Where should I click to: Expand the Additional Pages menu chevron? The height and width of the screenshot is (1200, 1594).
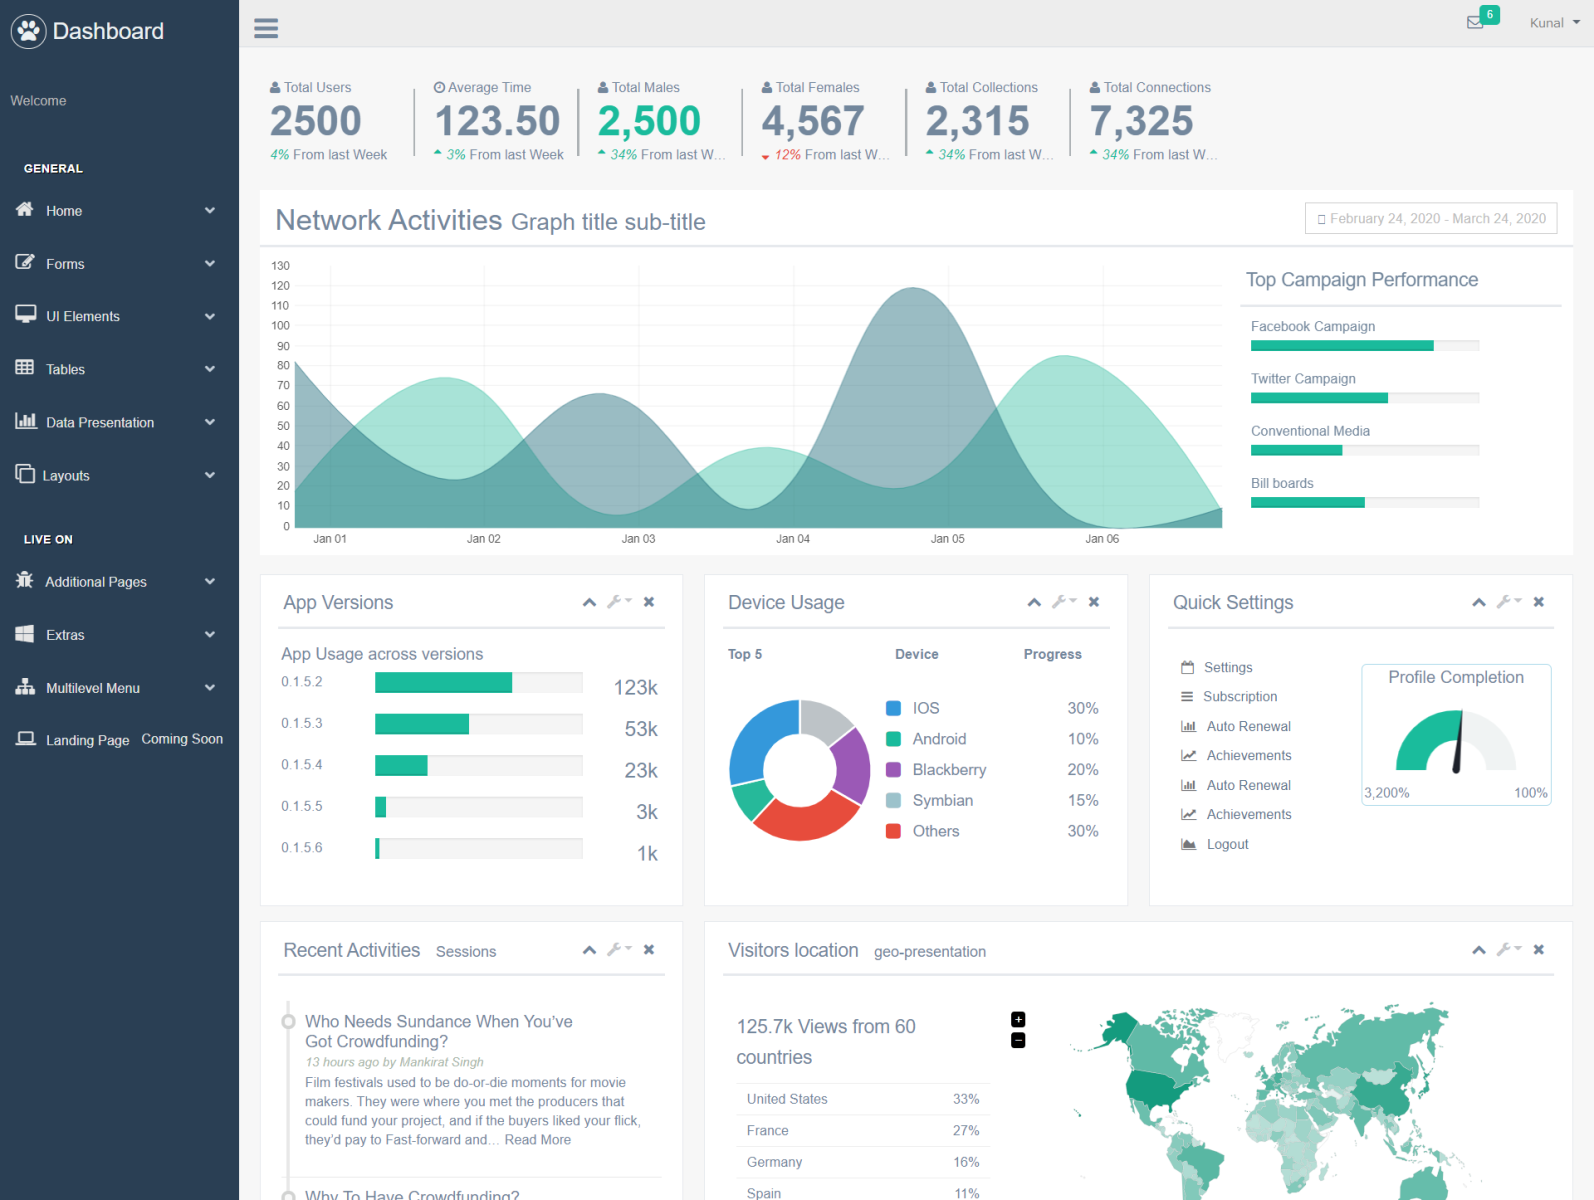[210, 581]
